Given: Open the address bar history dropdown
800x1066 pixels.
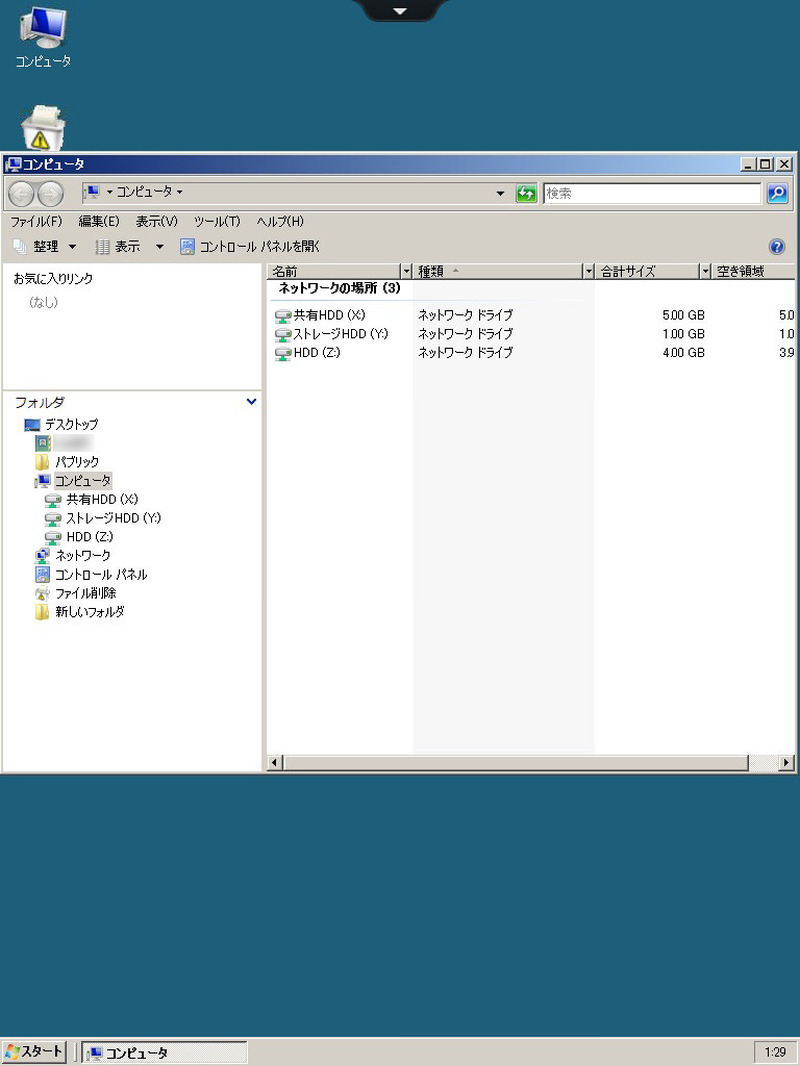Looking at the screenshot, I should (500, 193).
